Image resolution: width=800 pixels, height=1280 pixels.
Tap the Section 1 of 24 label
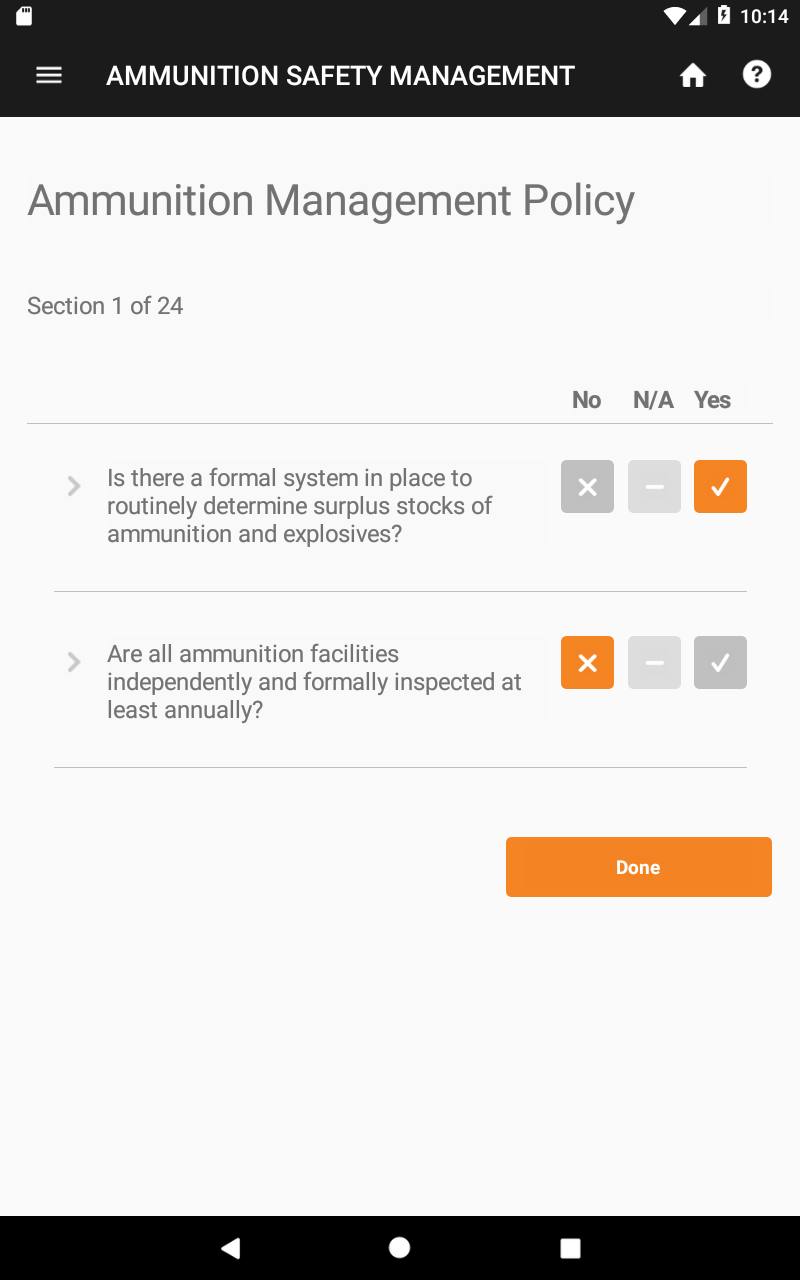(x=105, y=306)
